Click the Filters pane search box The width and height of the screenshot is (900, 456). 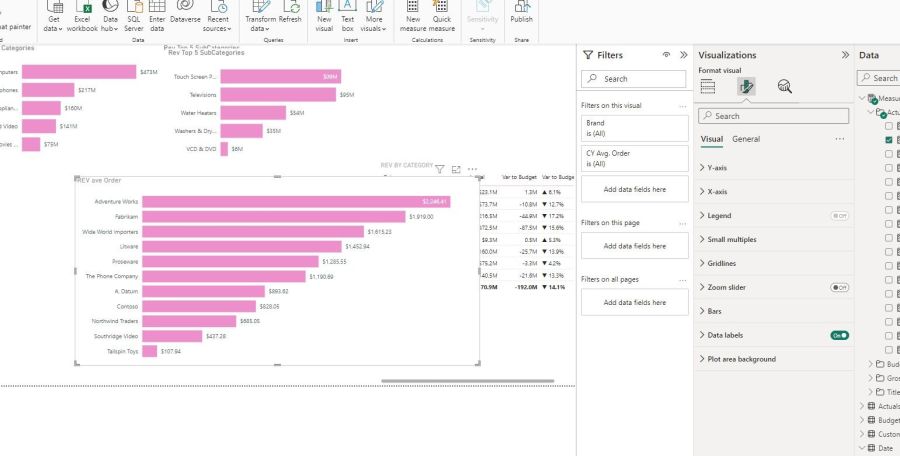pyautogui.click(x=634, y=79)
